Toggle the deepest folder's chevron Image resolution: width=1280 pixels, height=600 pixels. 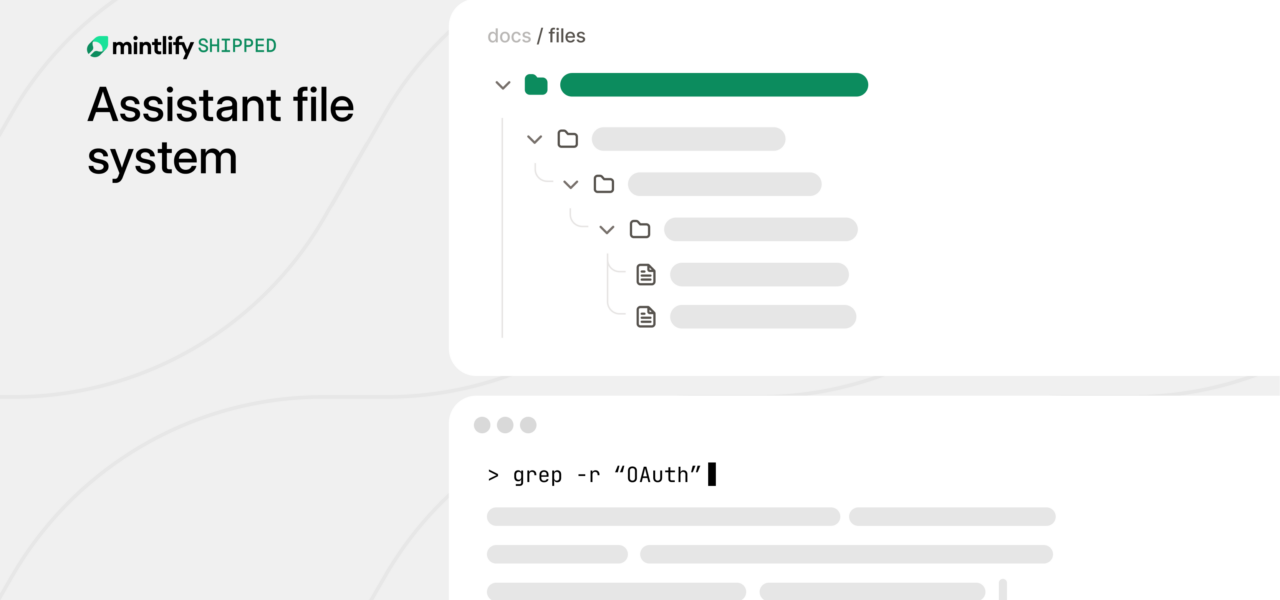tap(606, 229)
